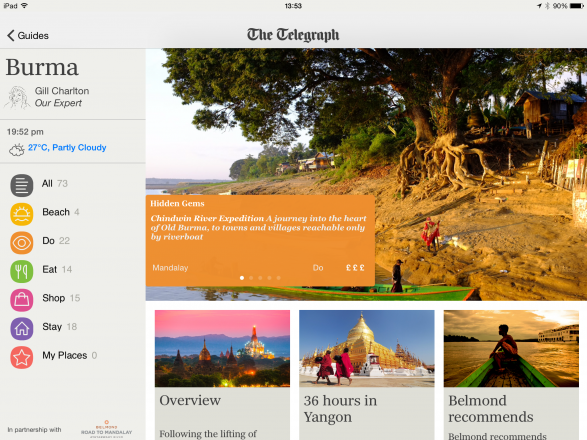Tap the back chevron beside Guides

[x=10, y=36]
